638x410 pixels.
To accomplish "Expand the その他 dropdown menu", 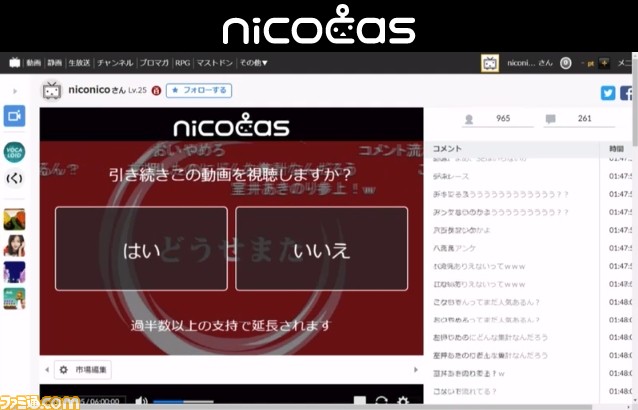I will (x=253, y=63).
